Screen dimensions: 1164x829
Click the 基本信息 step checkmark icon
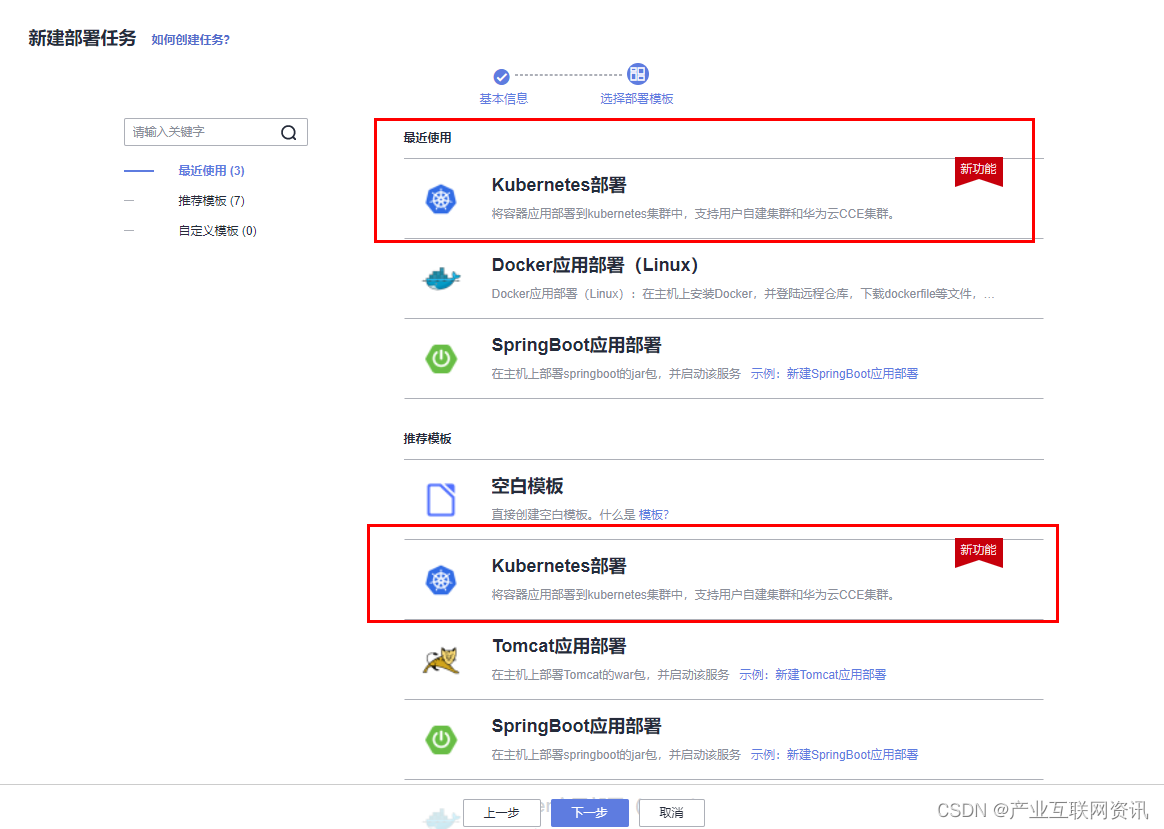(x=502, y=76)
